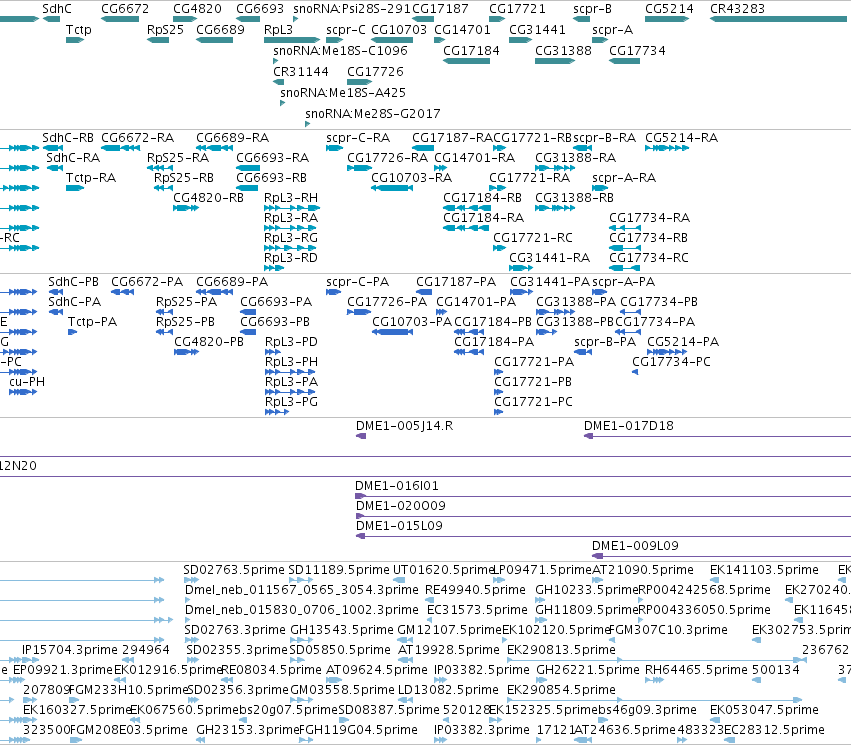Select transcript label RpL3-RD

[291, 258]
